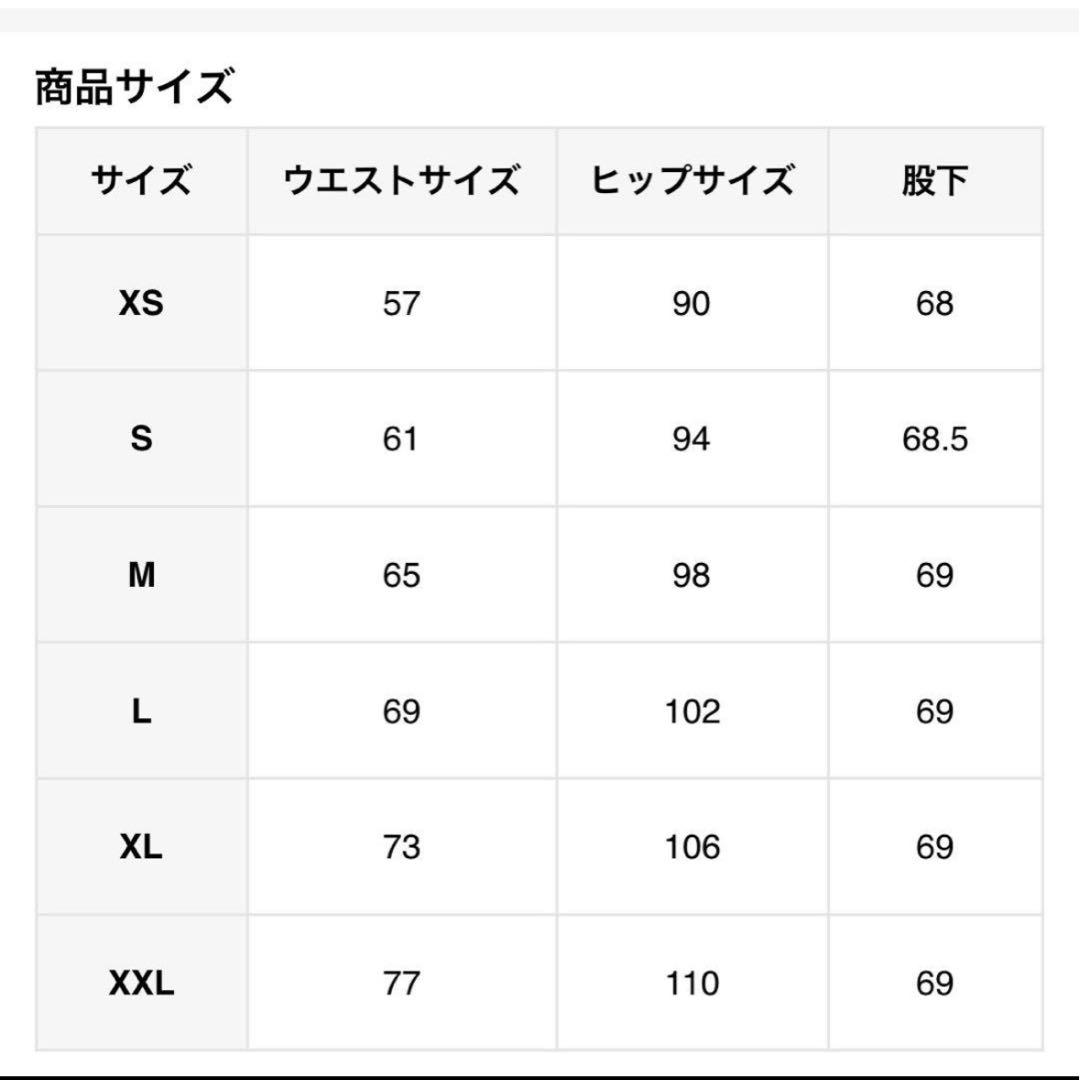The image size is (1080, 1080).
Task: Click waist value 77 for XXL
Action: (401, 983)
